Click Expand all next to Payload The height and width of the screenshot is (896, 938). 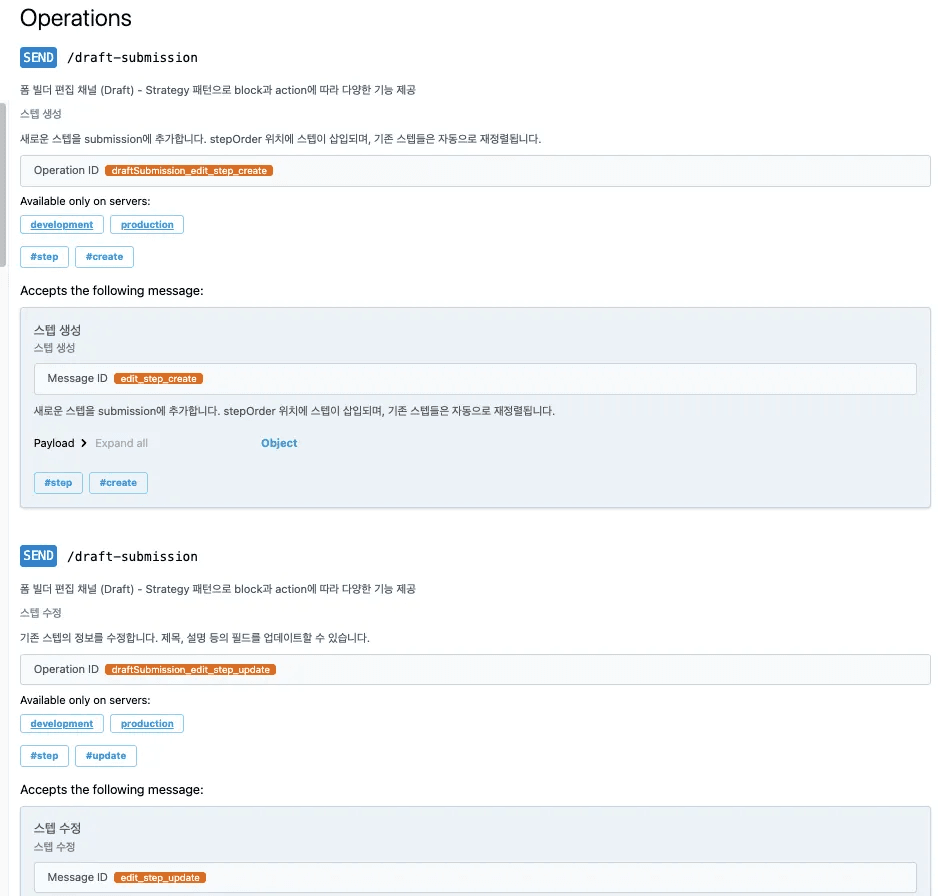tap(121, 443)
